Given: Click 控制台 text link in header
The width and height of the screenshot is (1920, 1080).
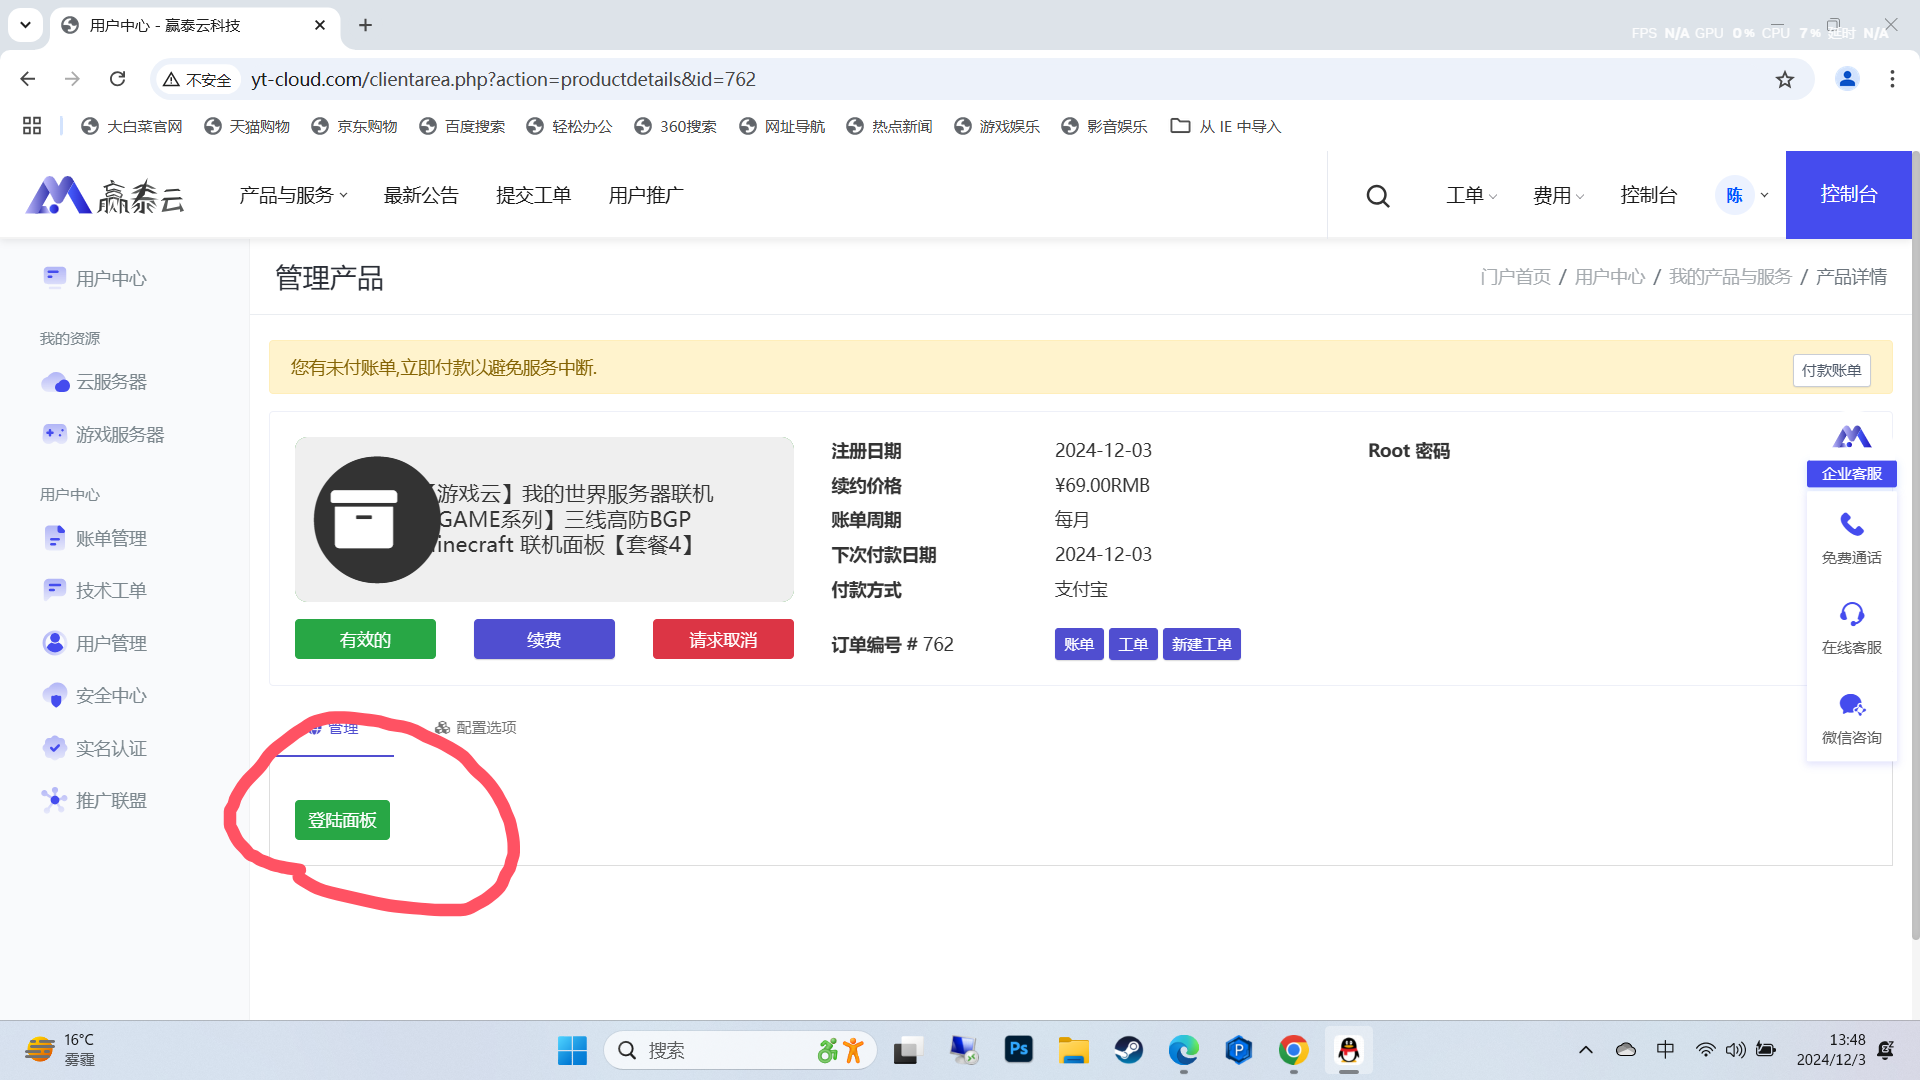Looking at the screenshot, I should tap(1648, 195).
